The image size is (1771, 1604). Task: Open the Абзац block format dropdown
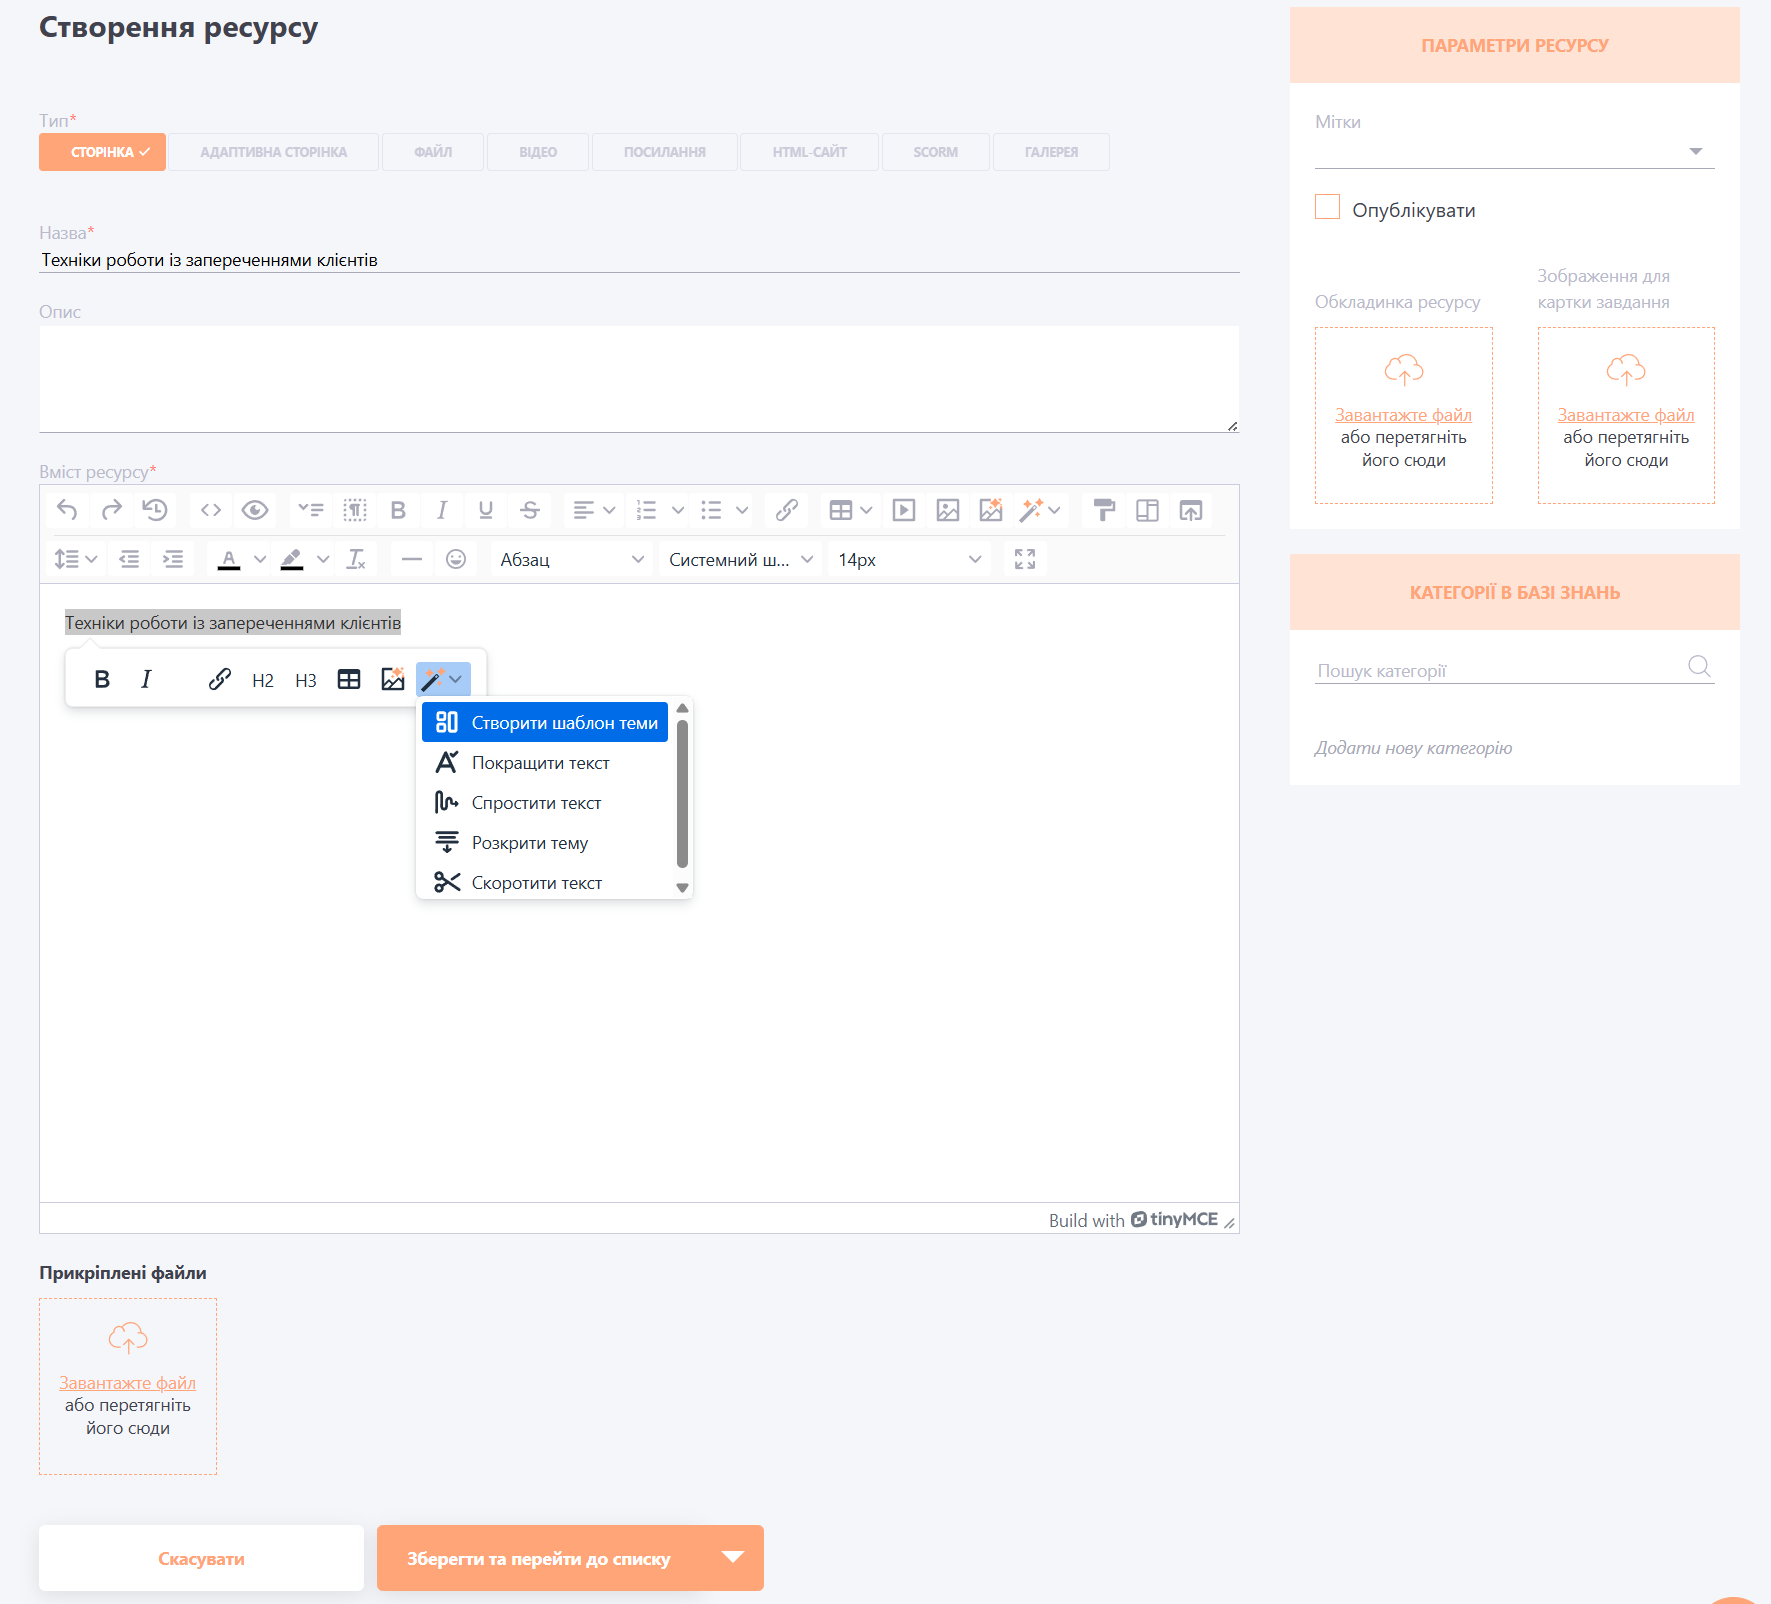pos(572,559)
